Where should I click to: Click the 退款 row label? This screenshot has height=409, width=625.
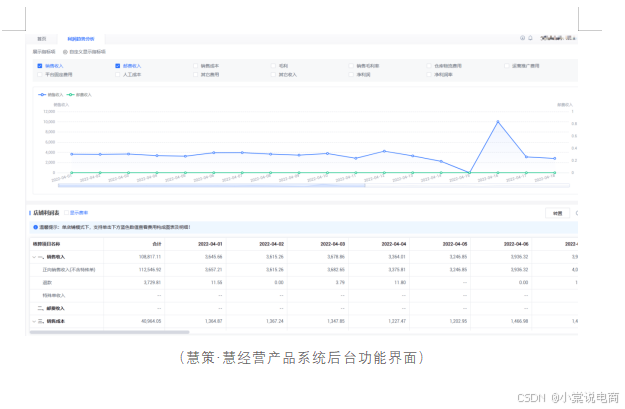pos(47,283)
